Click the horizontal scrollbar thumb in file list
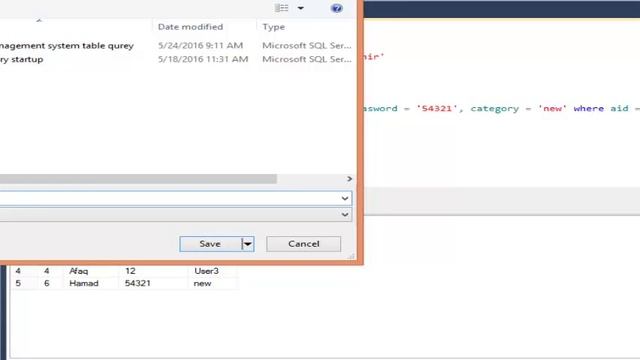Screen dimensions: 640x360 [x=138, y=179]
